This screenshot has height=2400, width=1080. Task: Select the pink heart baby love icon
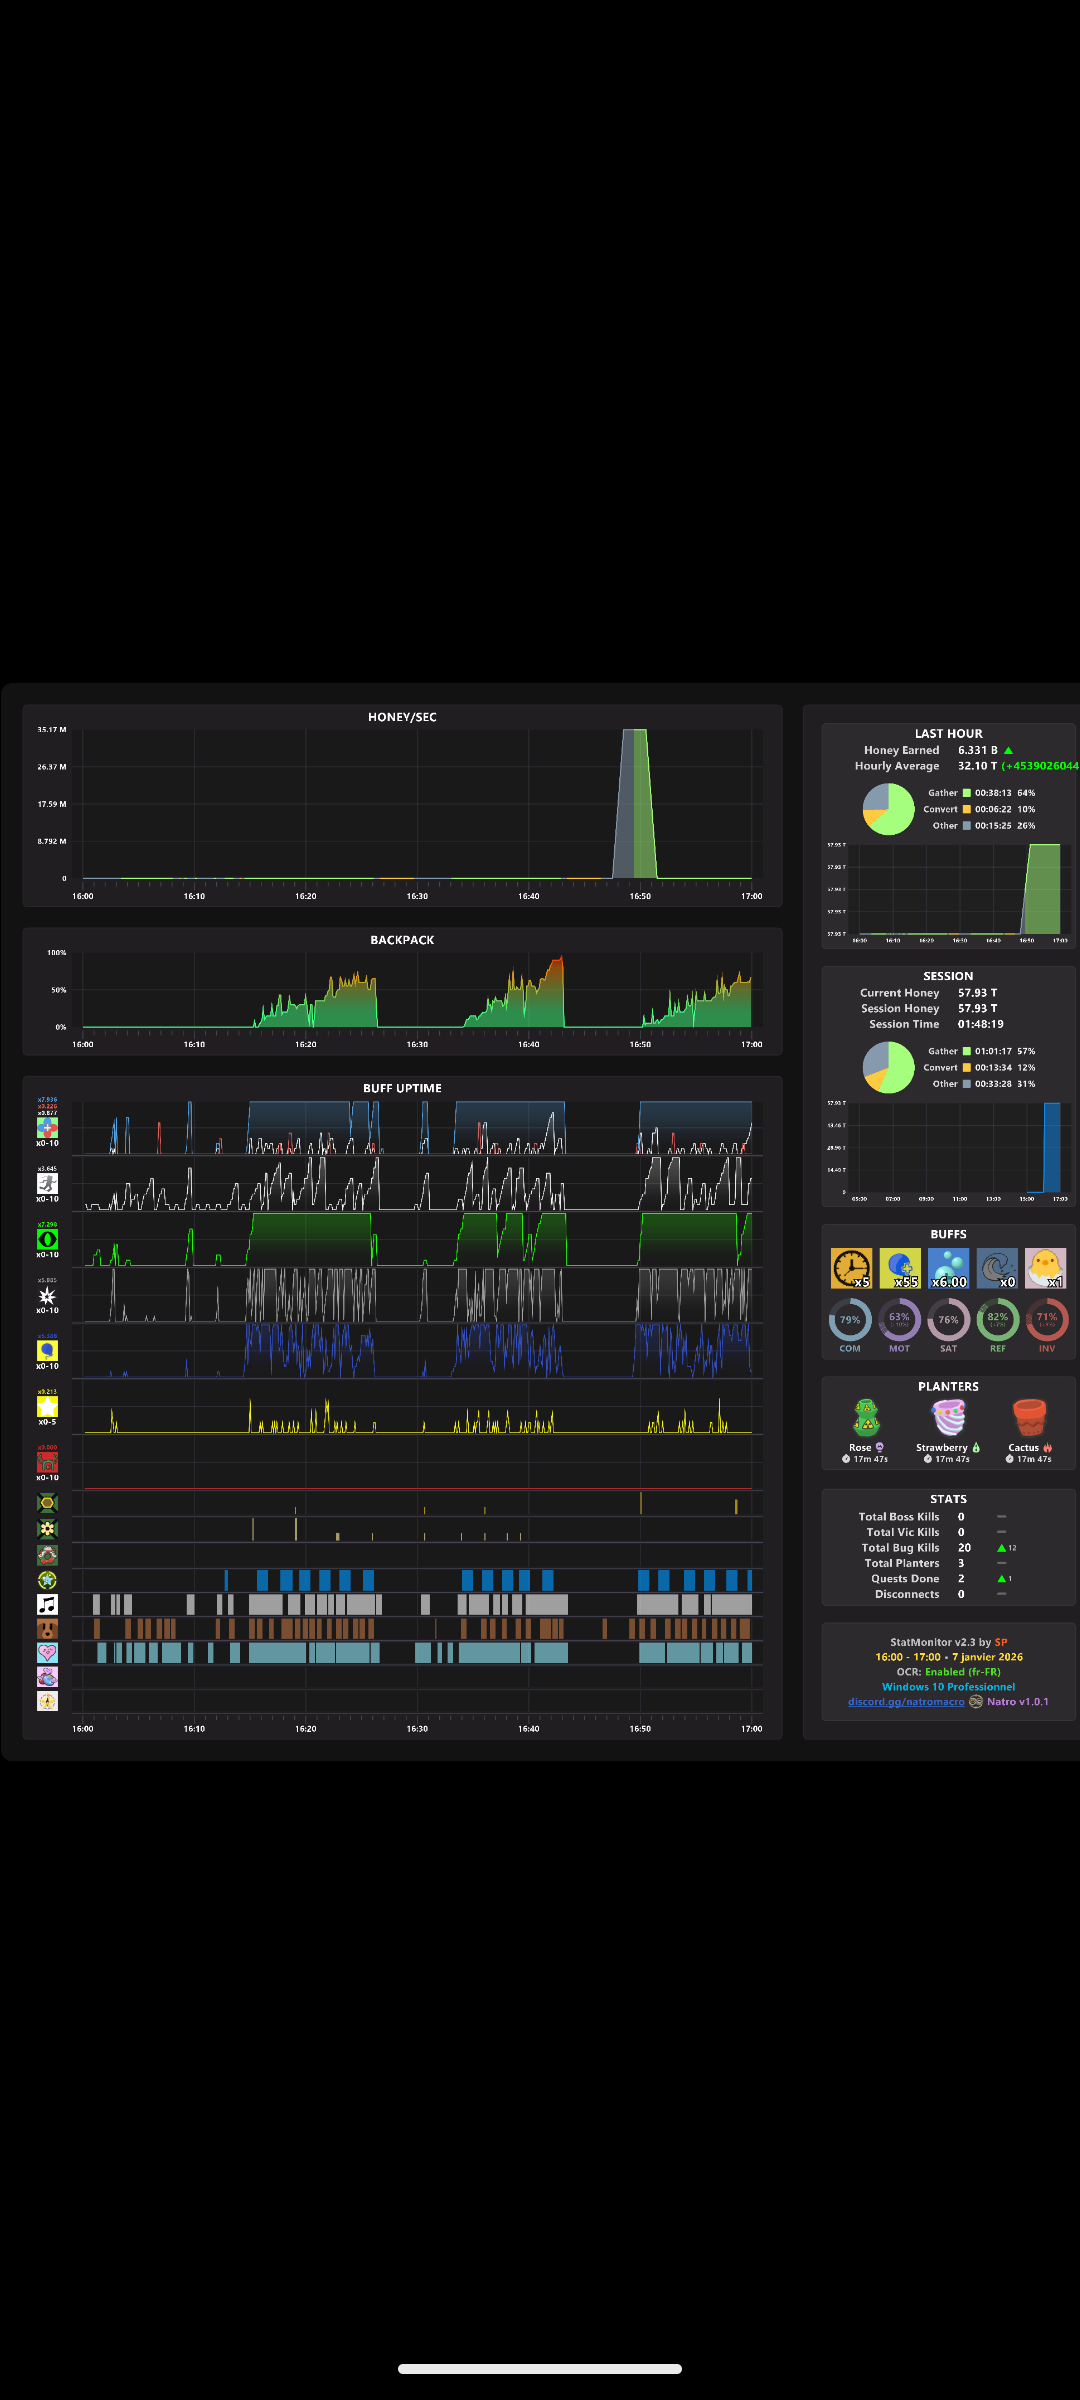(47, 1653)
